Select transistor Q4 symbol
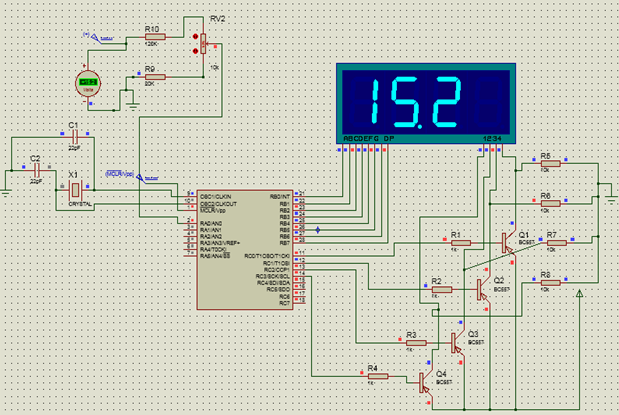The image size is (619, 415). pos(425,382)
